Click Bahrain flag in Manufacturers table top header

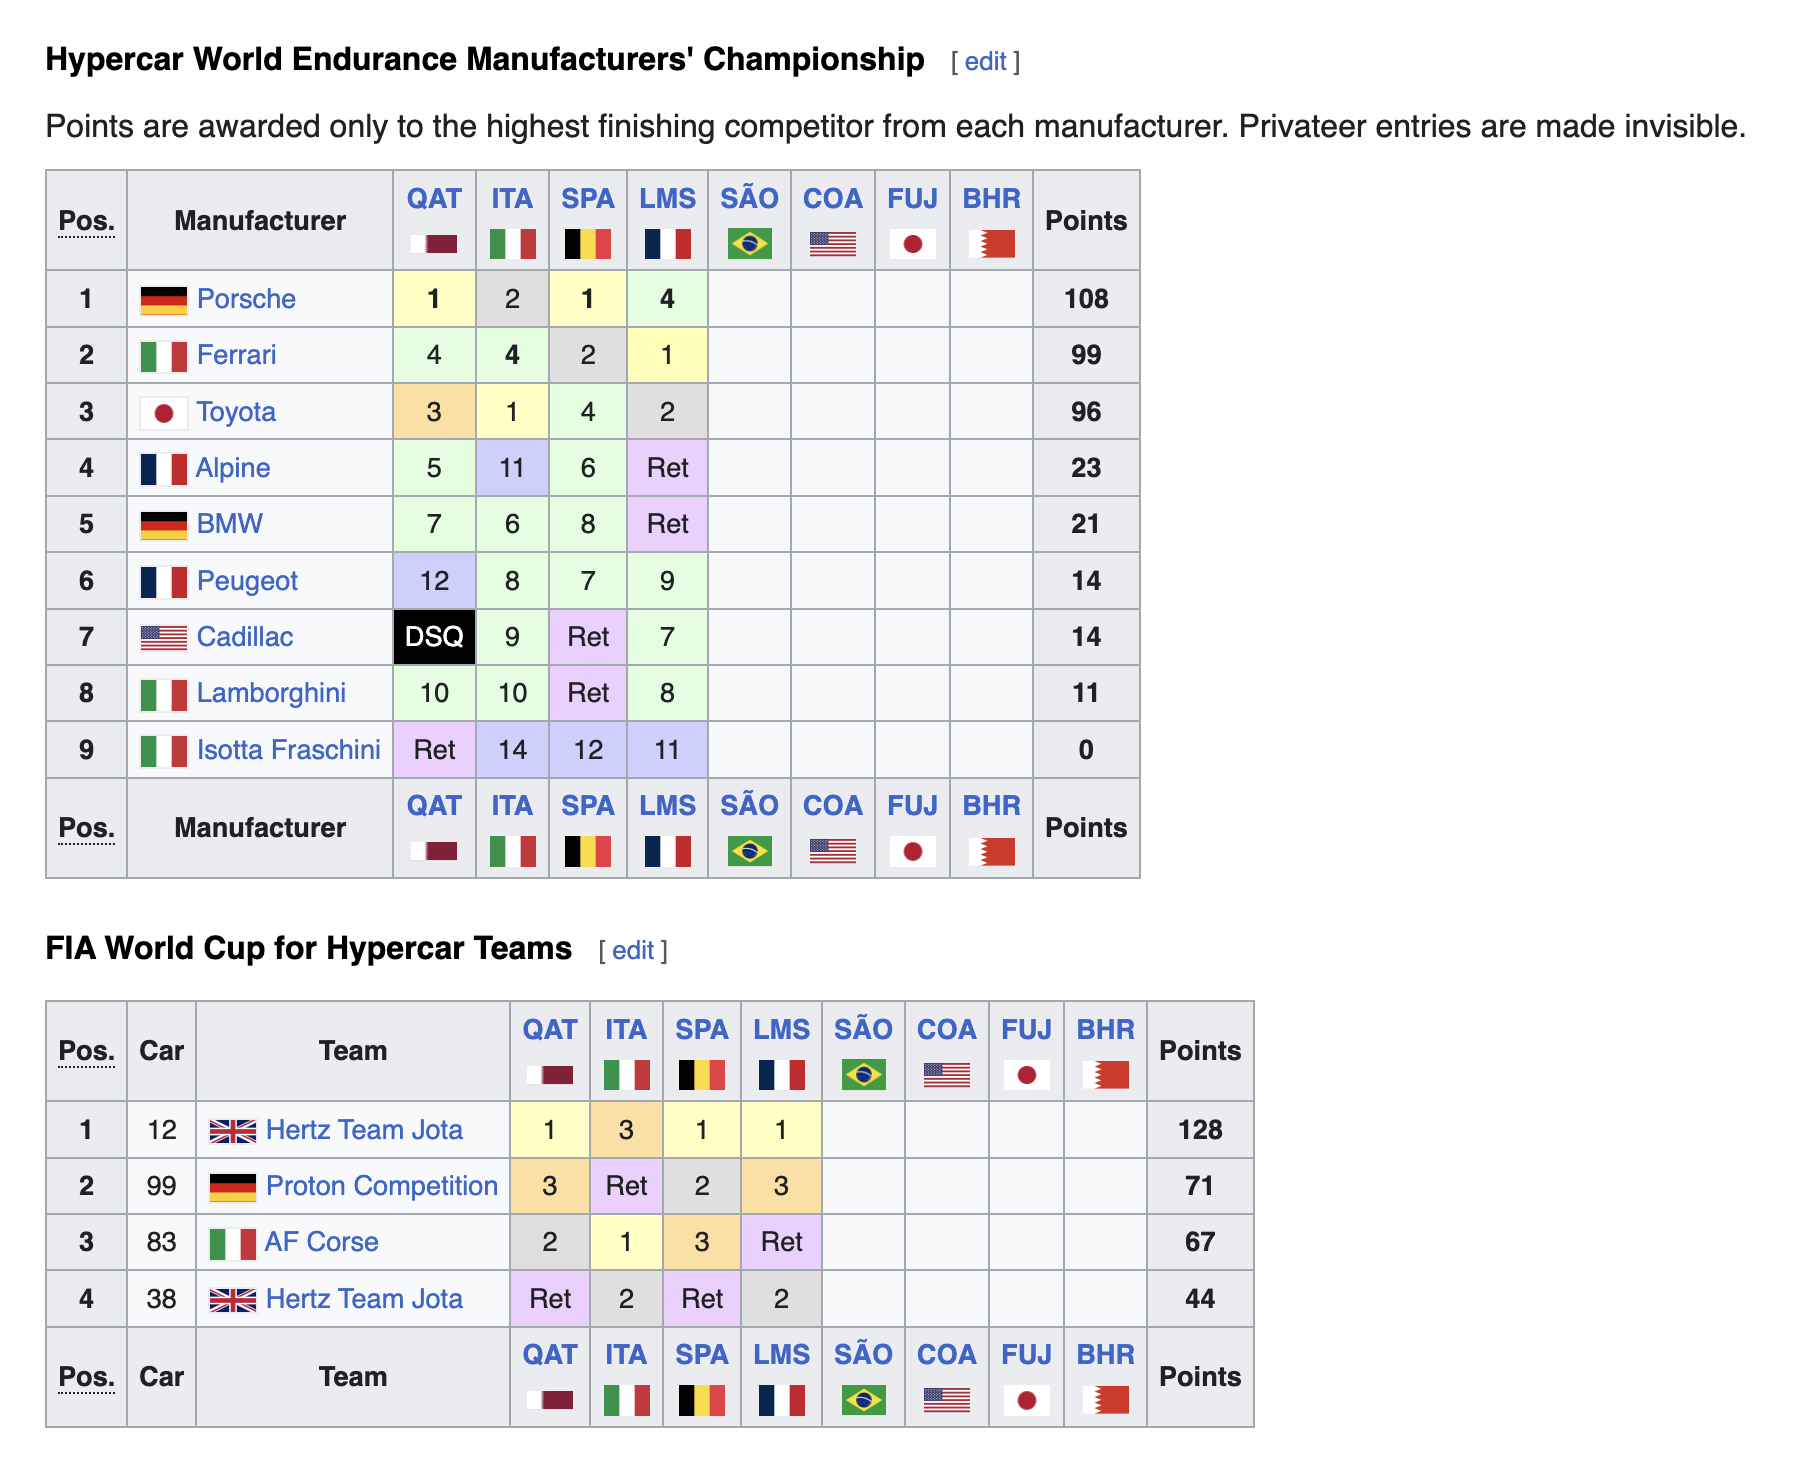[992, 244]
